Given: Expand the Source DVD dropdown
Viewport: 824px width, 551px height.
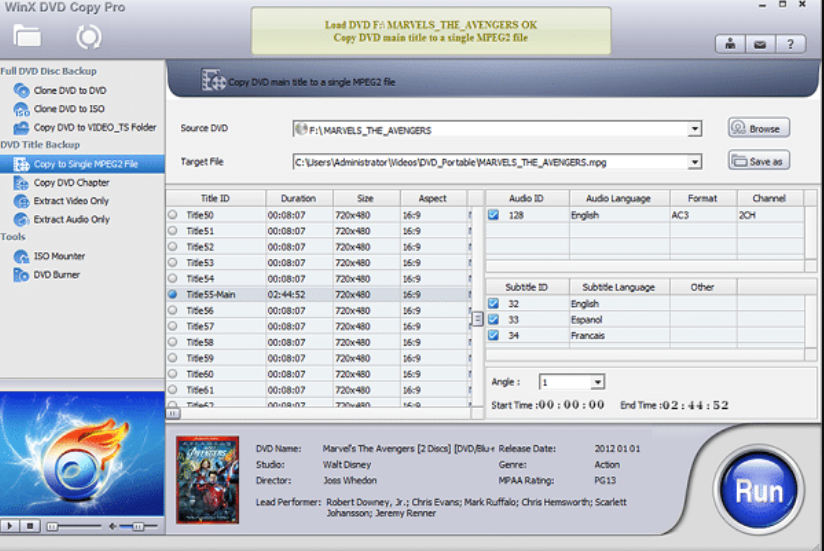Looking at the screenshot, I should (695, 129).
